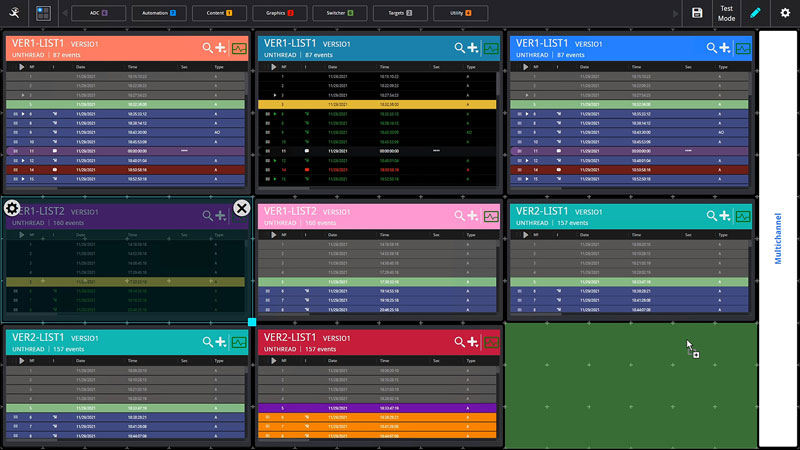Select orange row 6 in red VER2-LIST1 panel

[377, 417]
